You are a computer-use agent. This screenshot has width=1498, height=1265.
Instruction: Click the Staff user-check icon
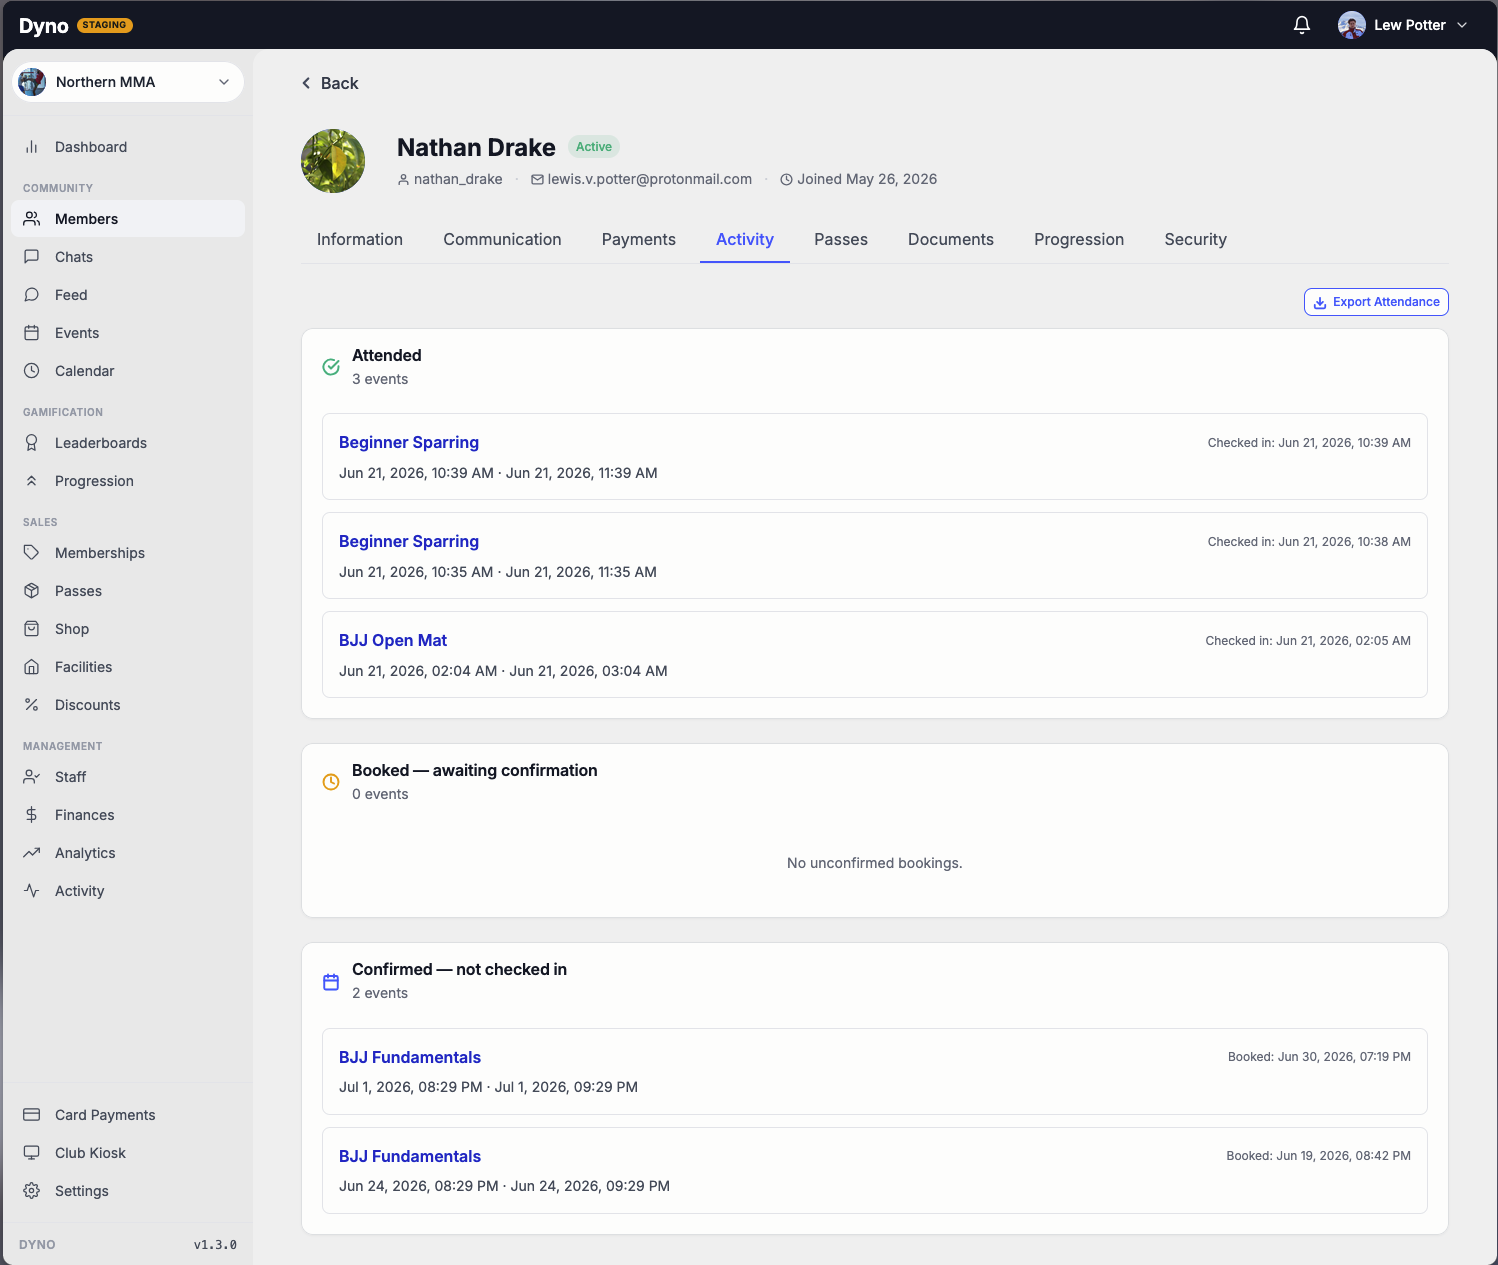pyautogui.click(x=32, y=777)
